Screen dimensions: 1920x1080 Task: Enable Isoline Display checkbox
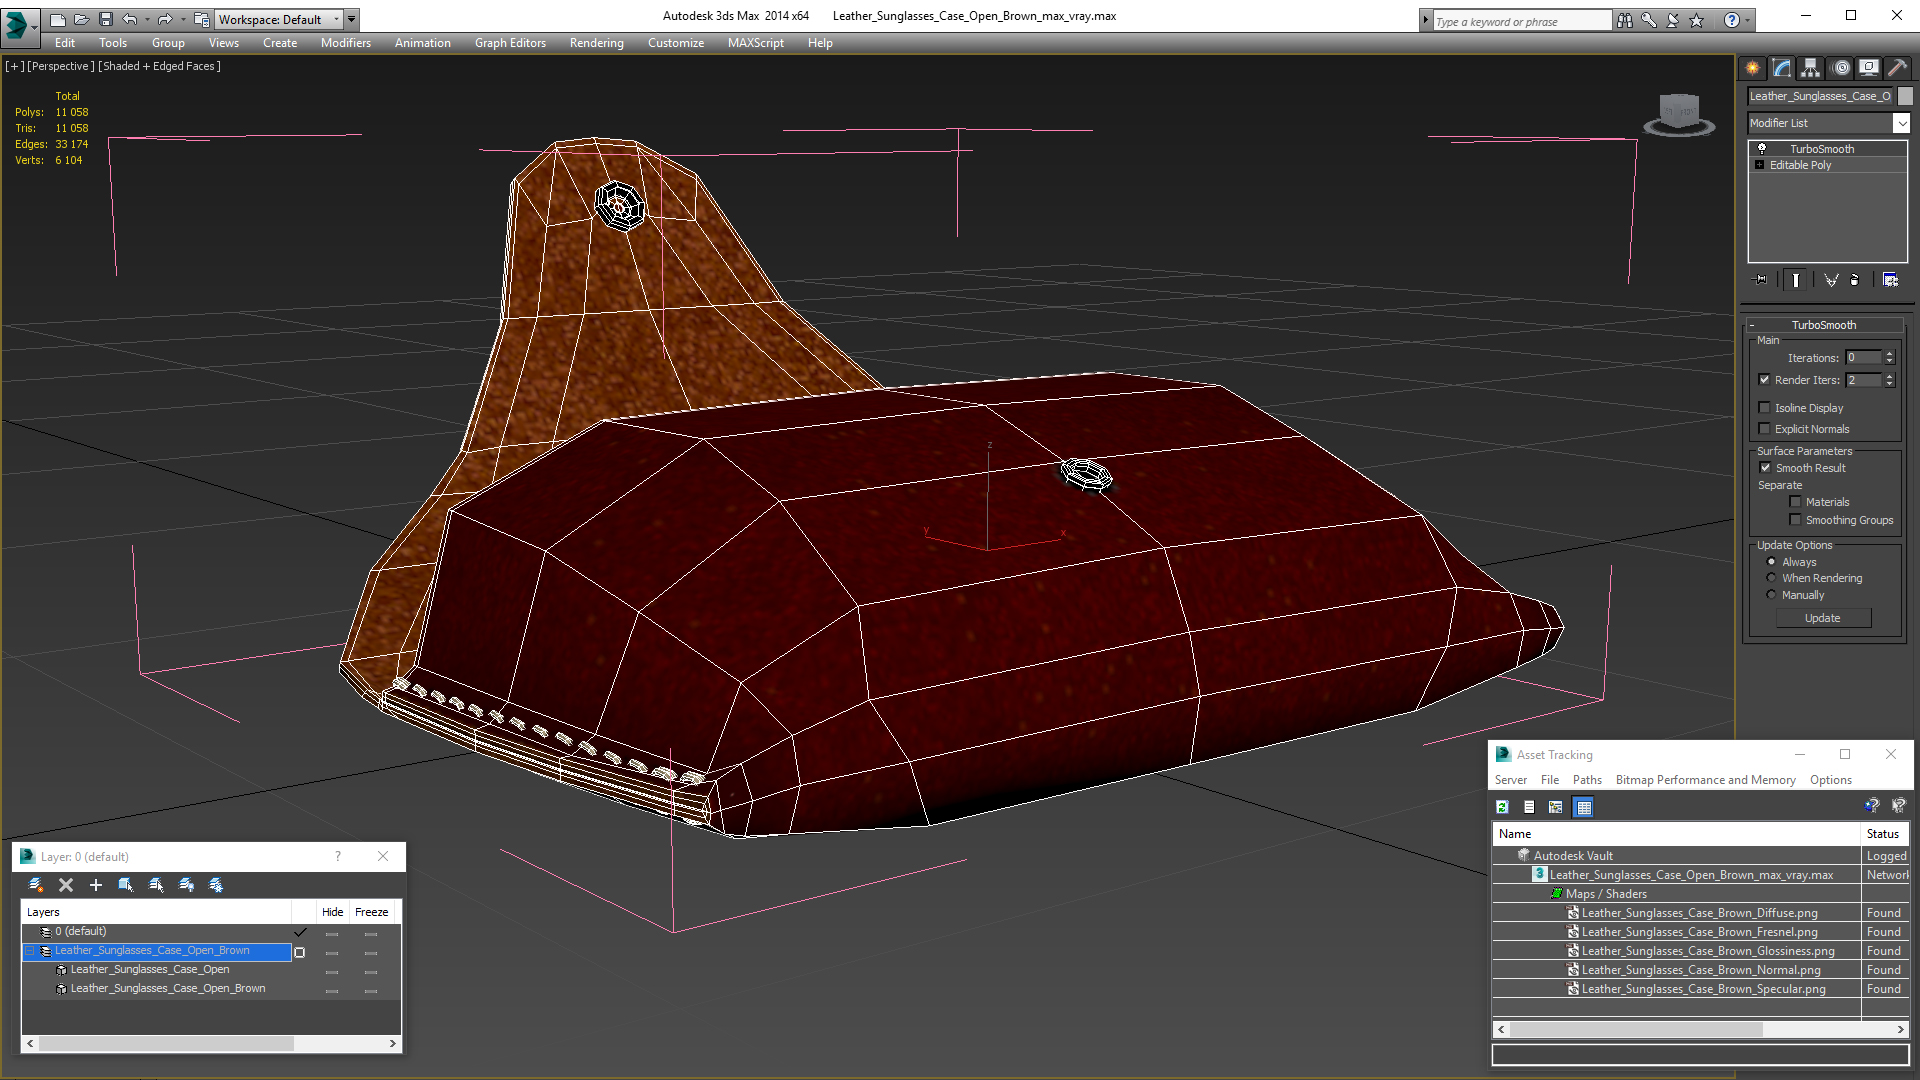pos(1765,408)
